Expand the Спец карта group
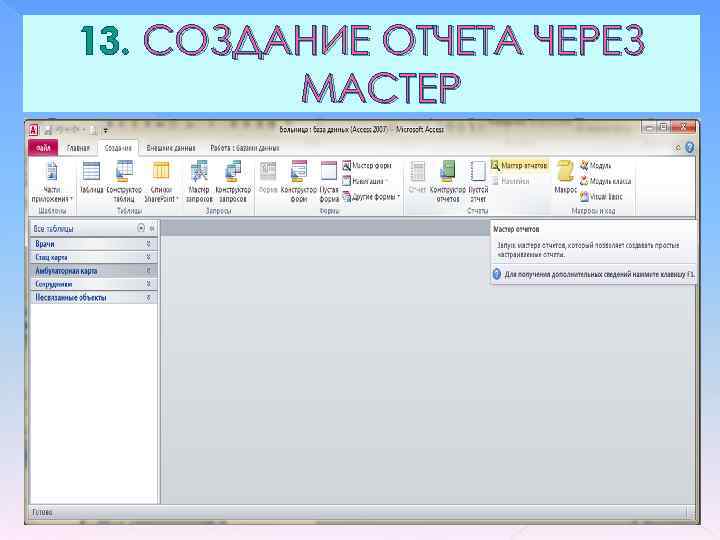Viewport: 720px width, 540px height. [x=148, y=257]
